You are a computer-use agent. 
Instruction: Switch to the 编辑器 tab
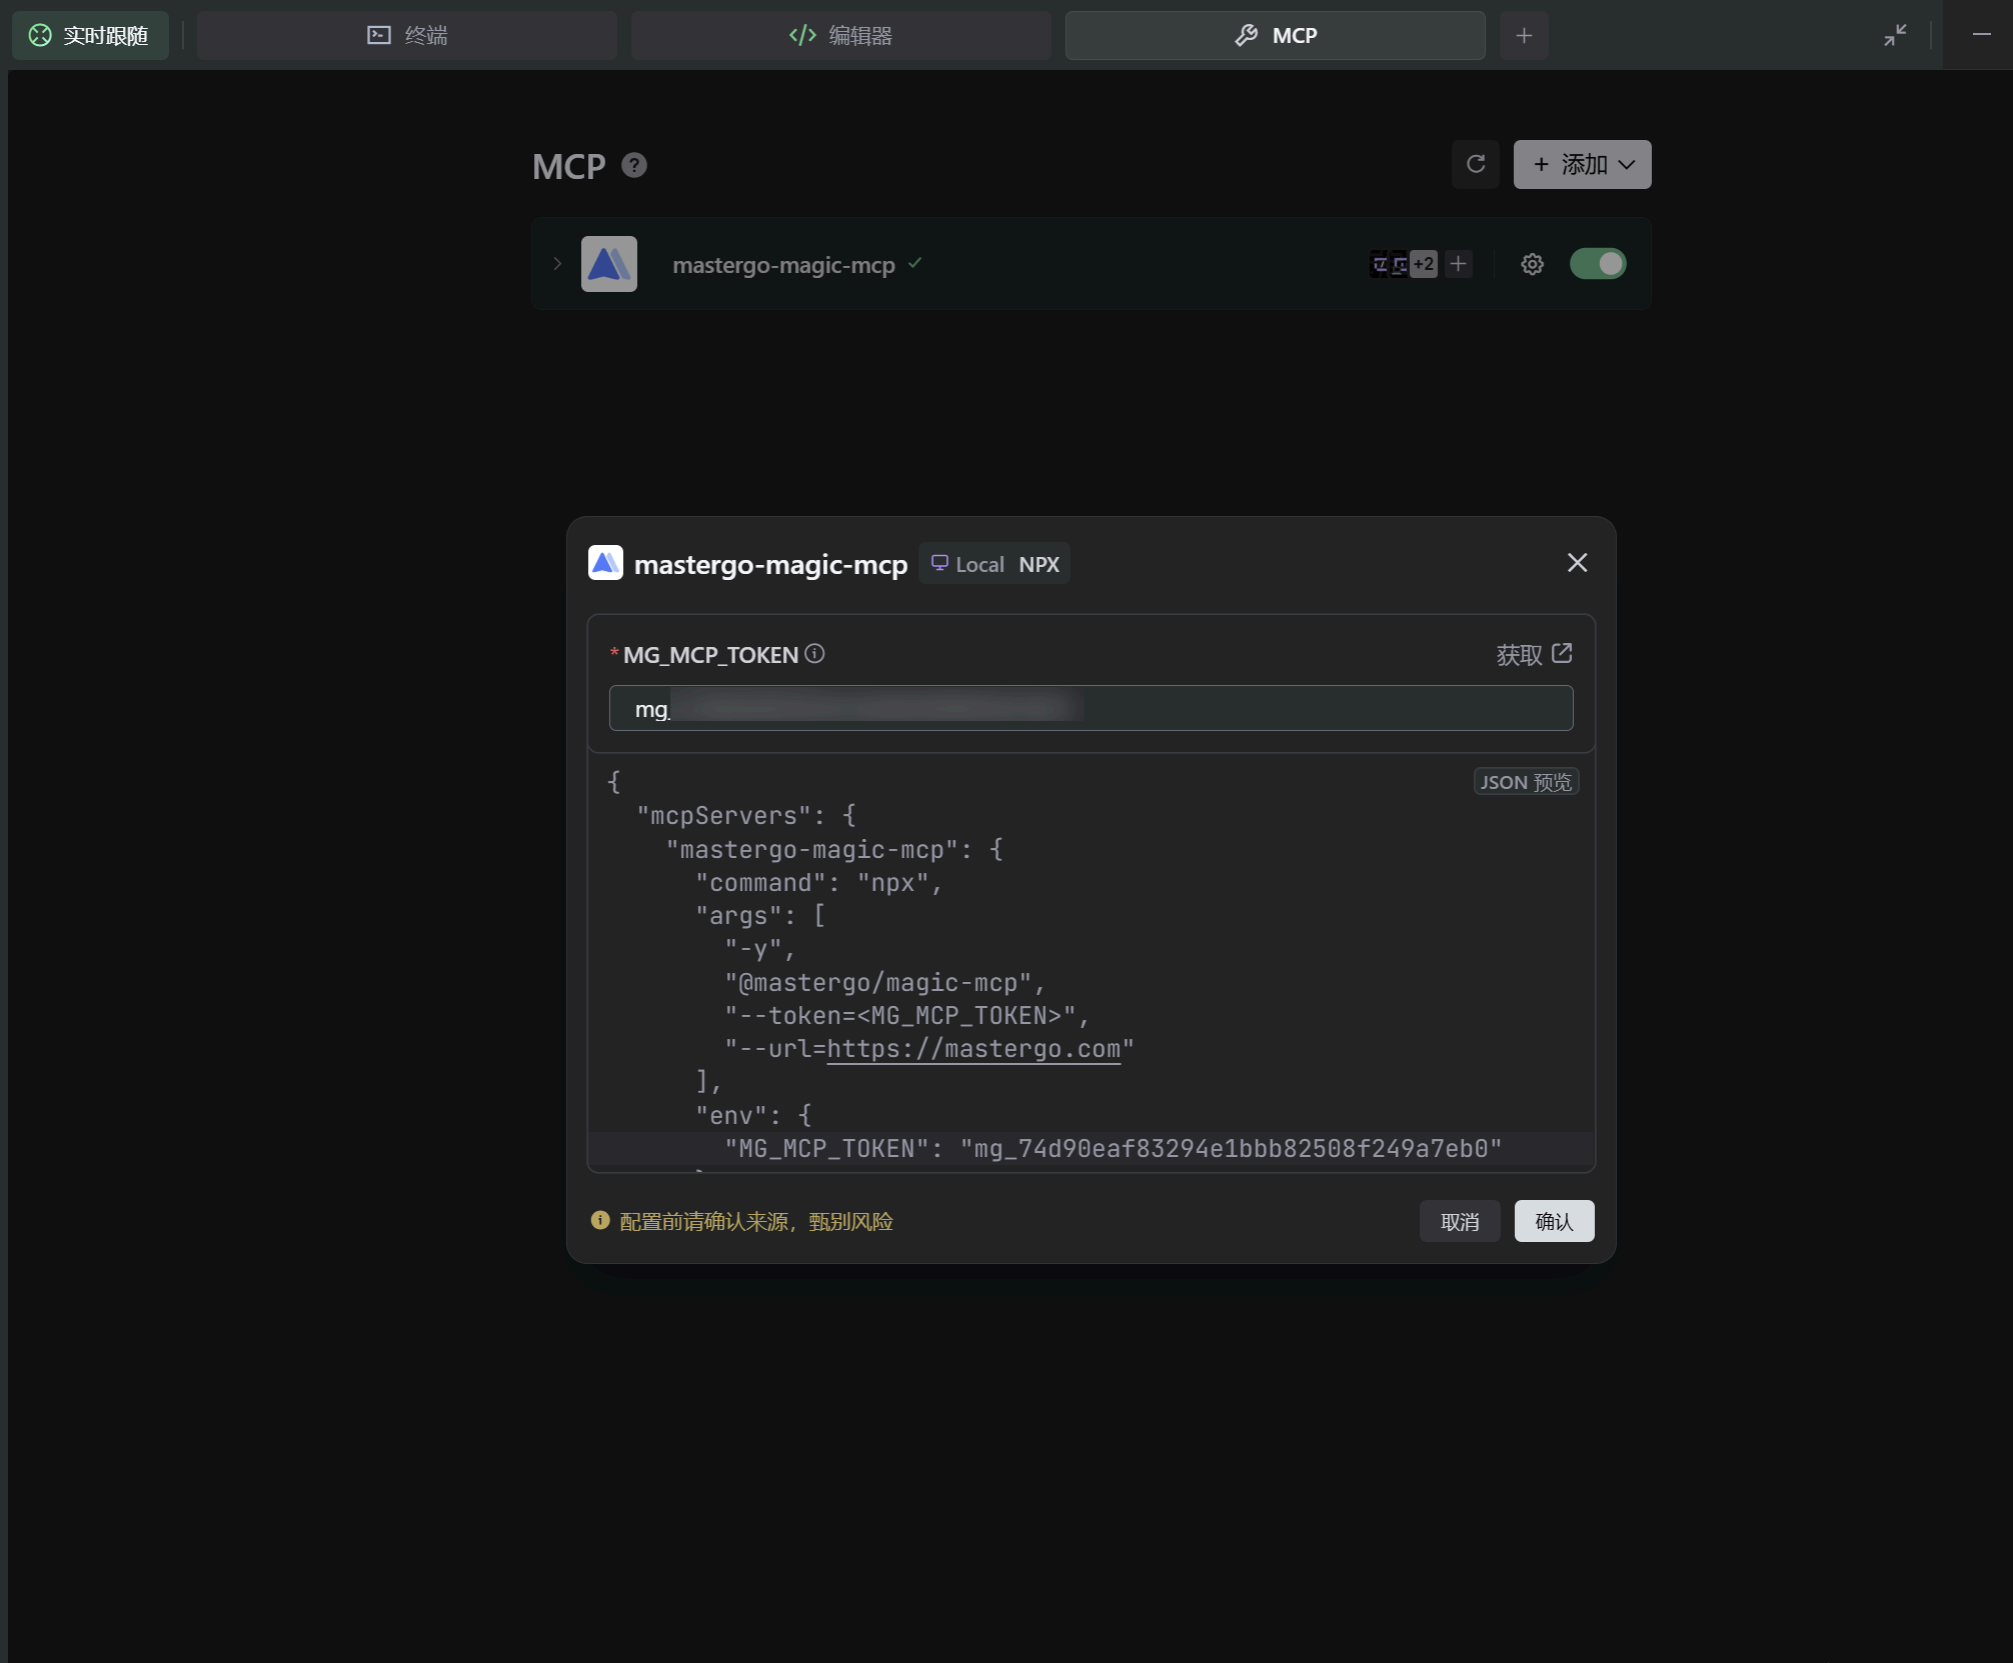(840, 36)
